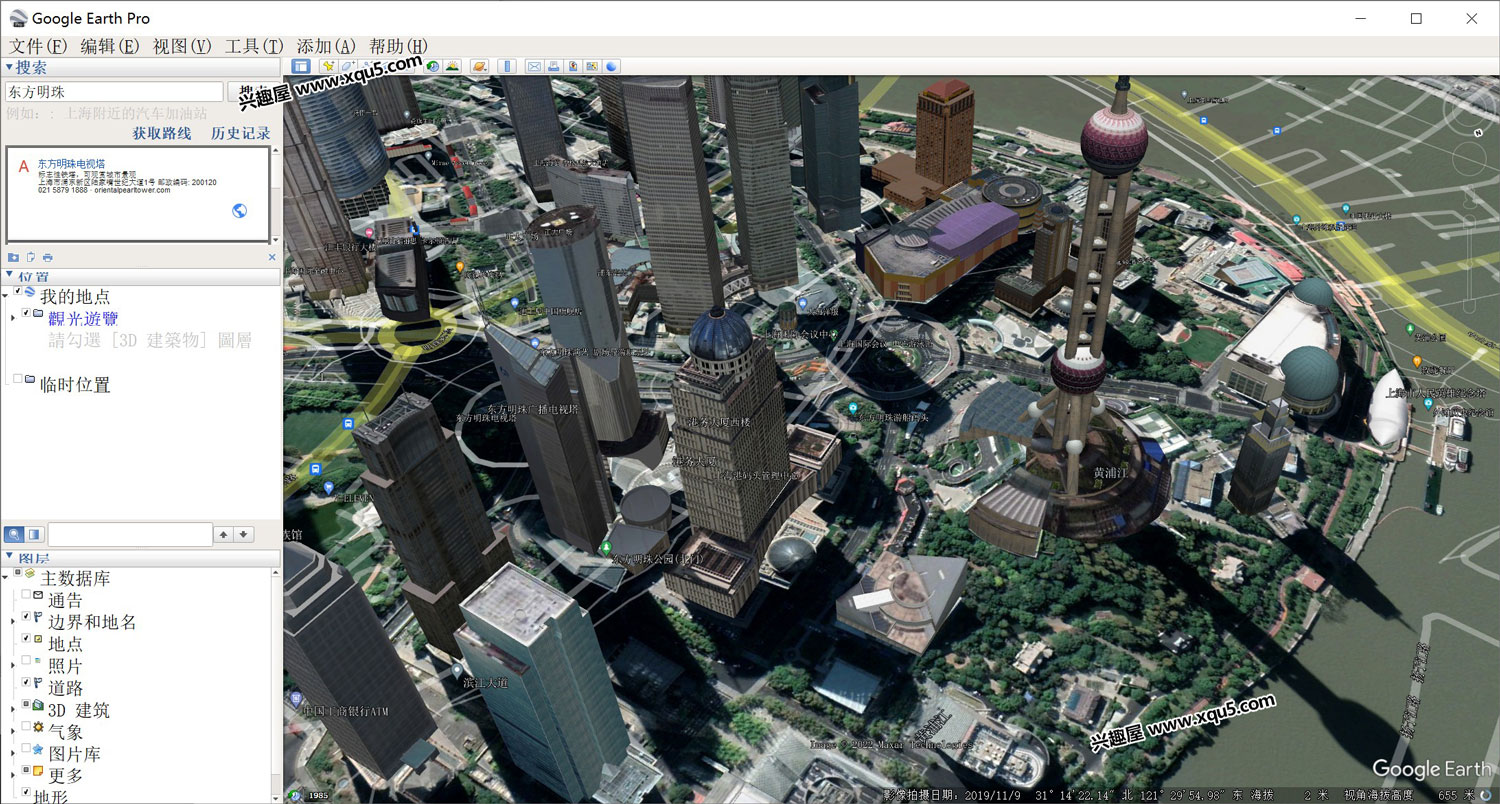The height and width of the screenshot is (804, 1500).
Task: Click the add folder icon below search results
Action: [13, 257]
